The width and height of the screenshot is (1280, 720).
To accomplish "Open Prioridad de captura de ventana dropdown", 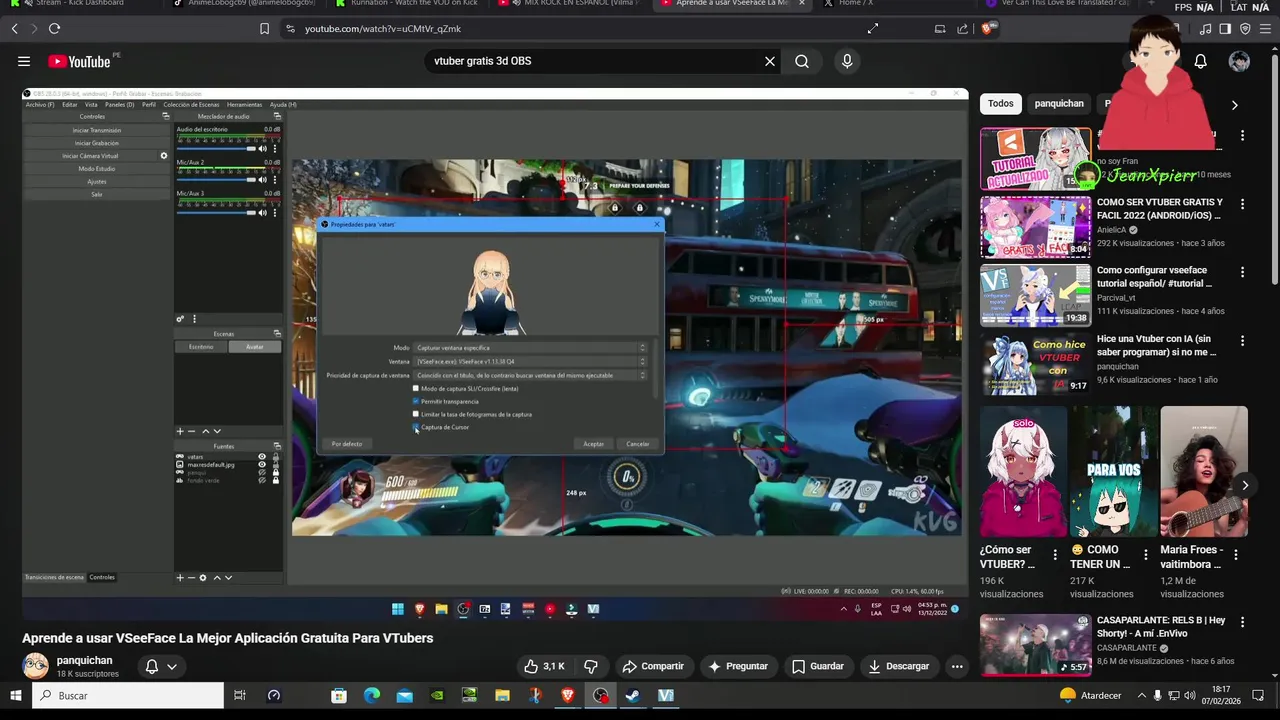I will click(x=531, y=375).
